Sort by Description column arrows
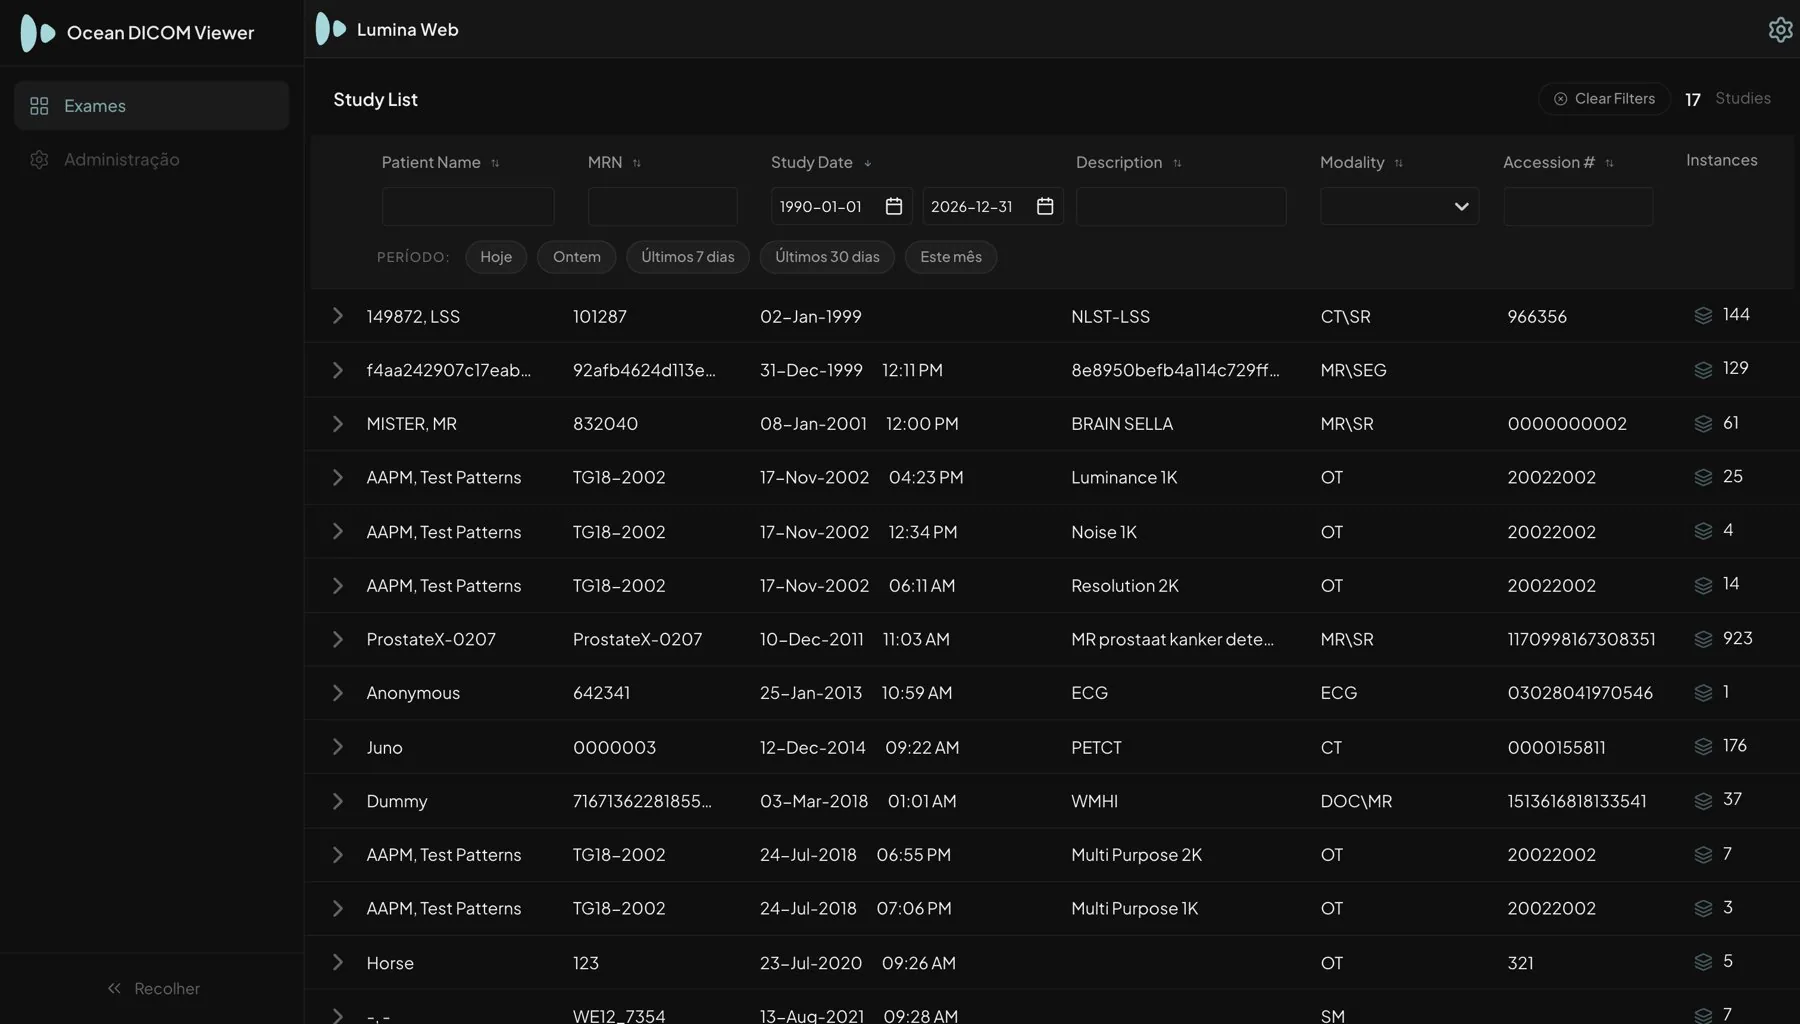The image size is (1800, 1024). tap(1177, 163)
